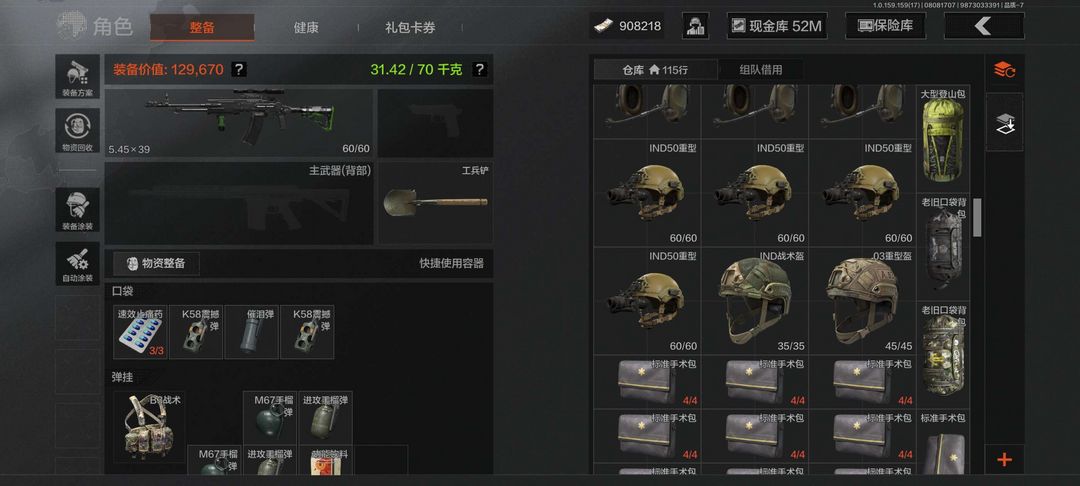Select the 工兵铲 shovel slot
The image size is (1080, 486).
pos(435,202)
